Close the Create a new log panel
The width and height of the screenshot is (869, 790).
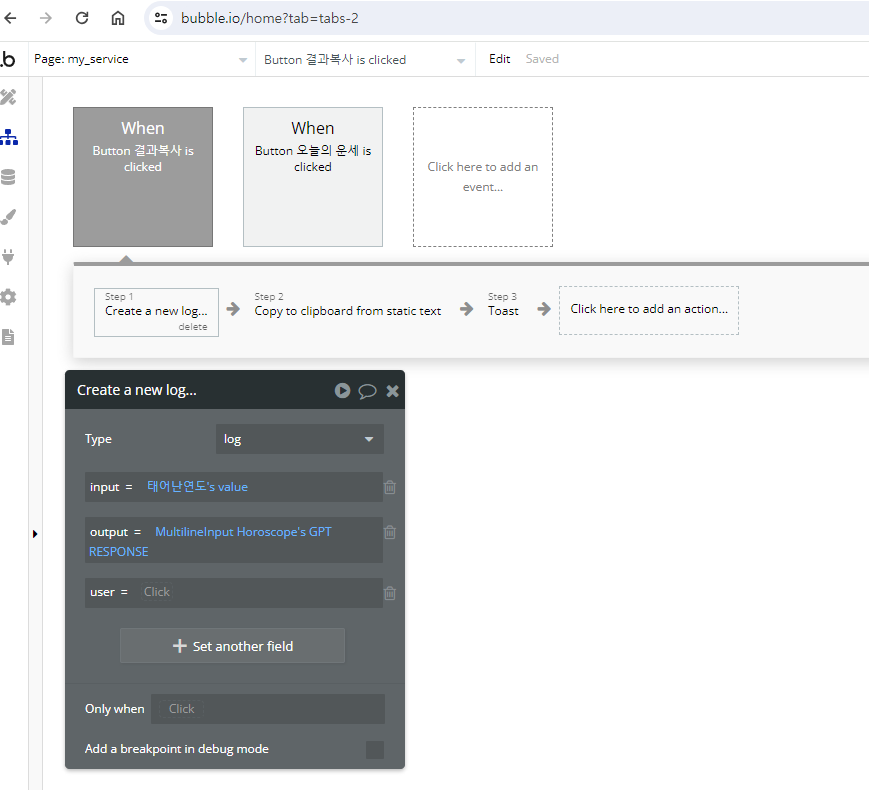pyautogui.click(x=392, y=391)
